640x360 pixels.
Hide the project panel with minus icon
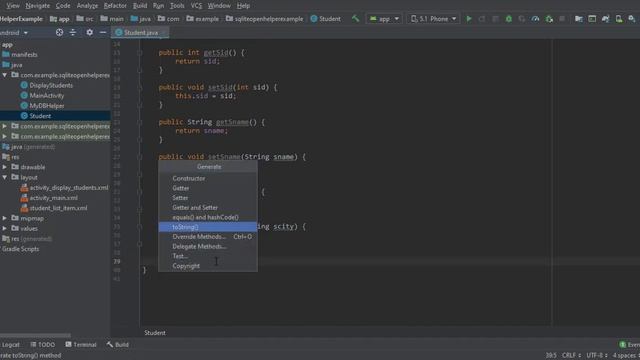(103, 32)
